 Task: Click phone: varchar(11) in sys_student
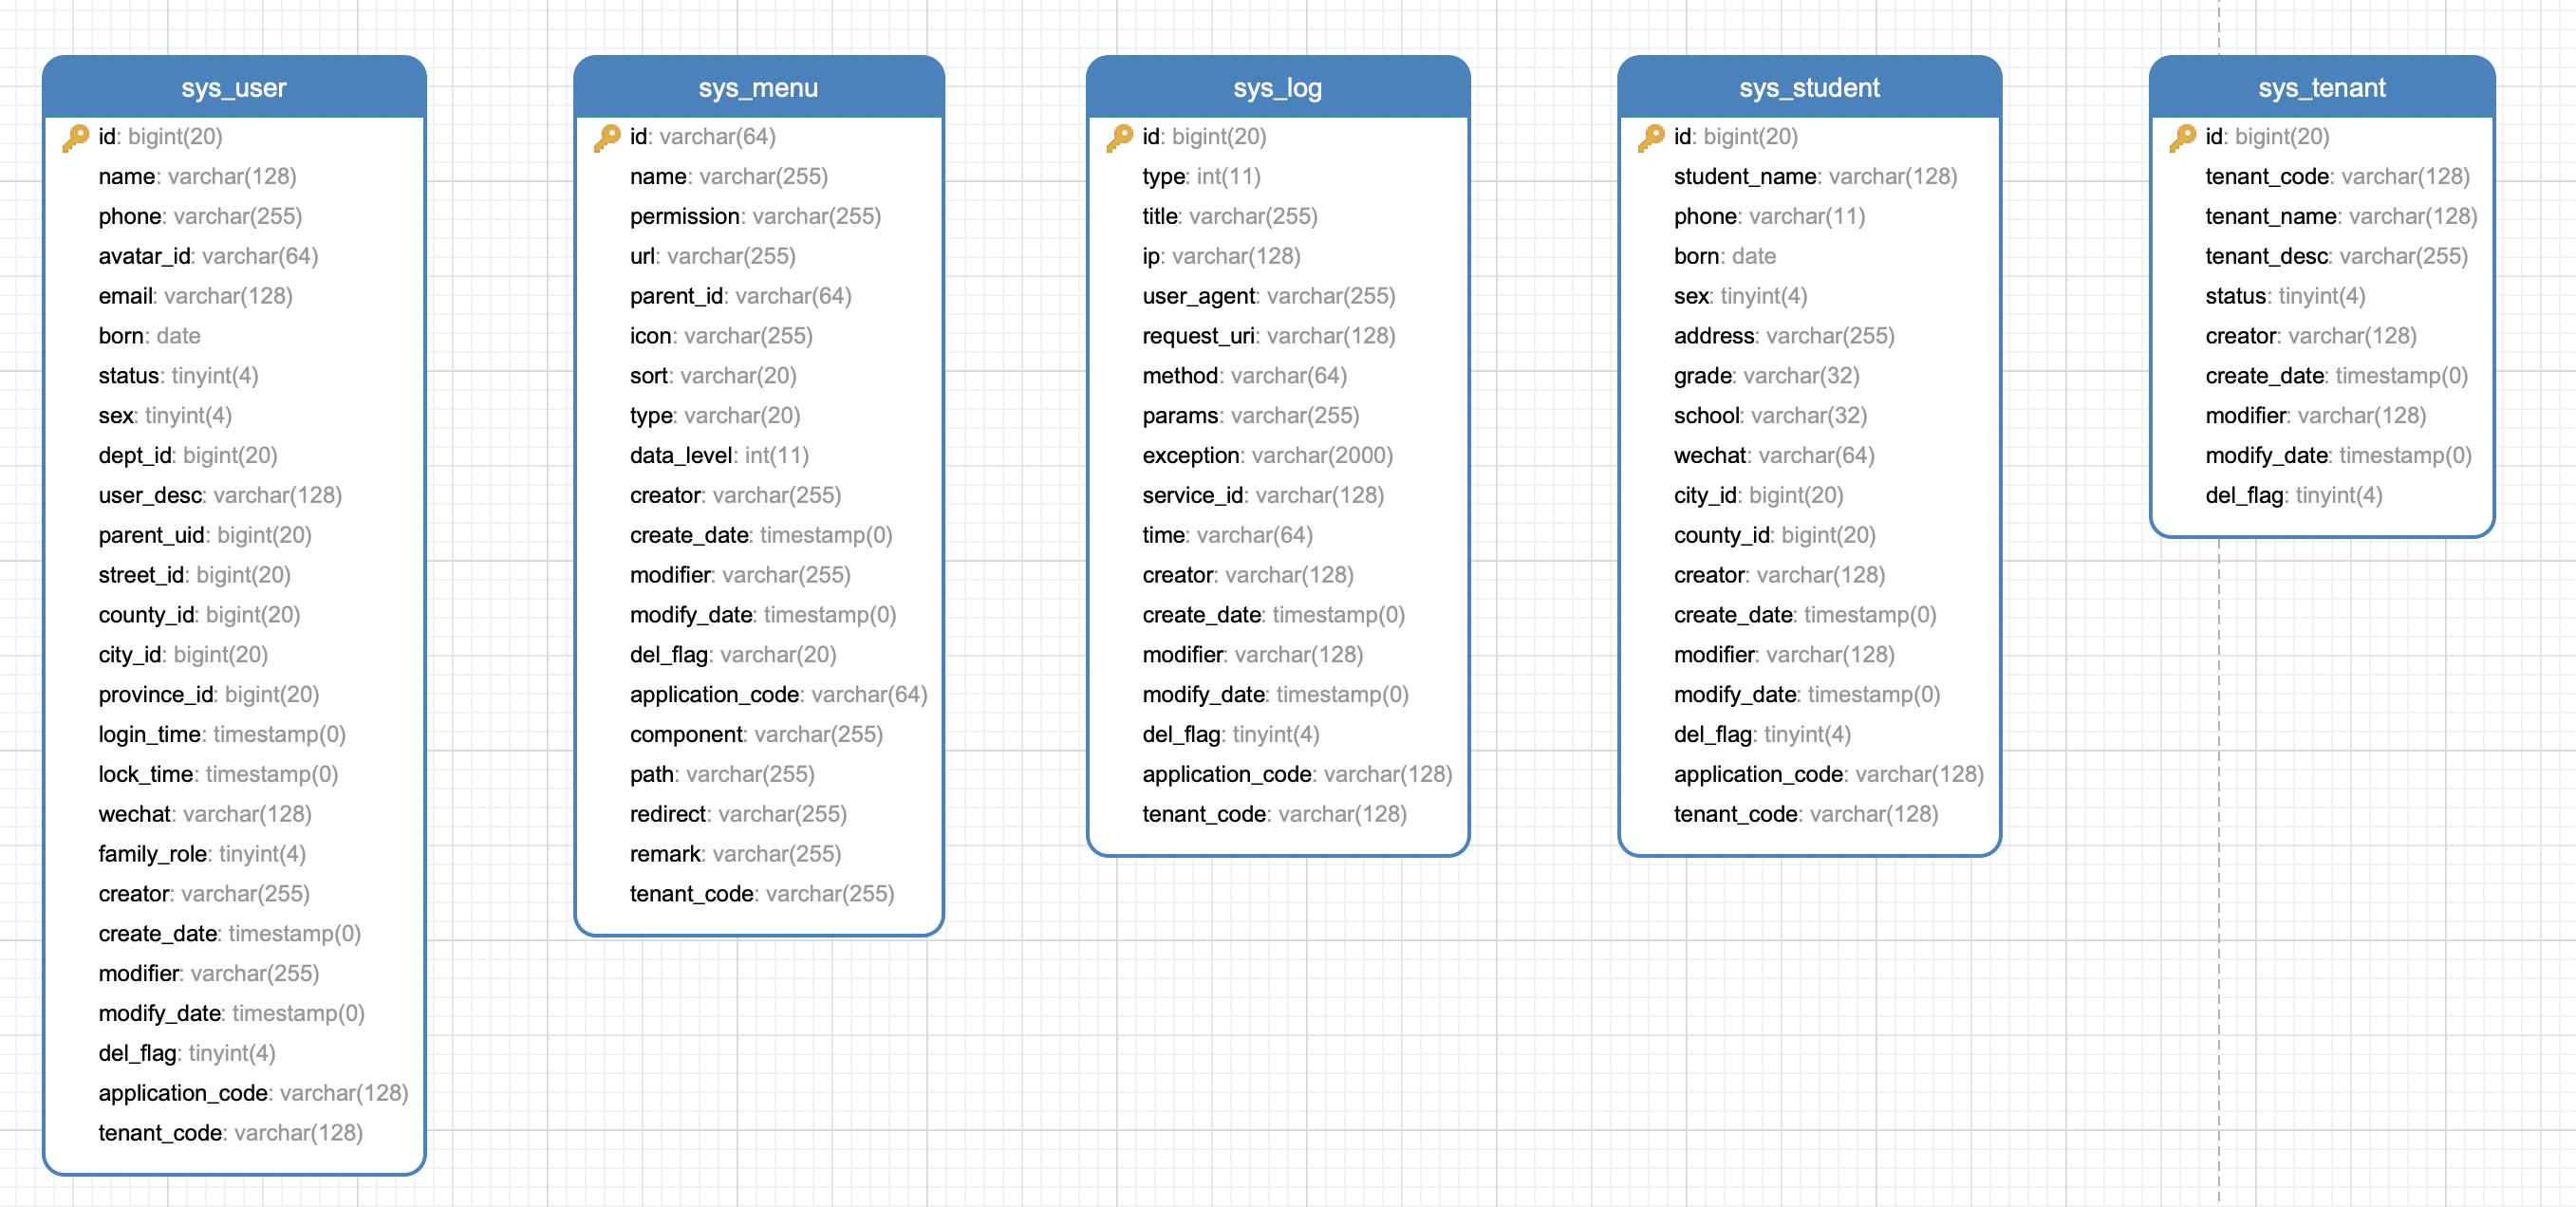[1769, 216]
